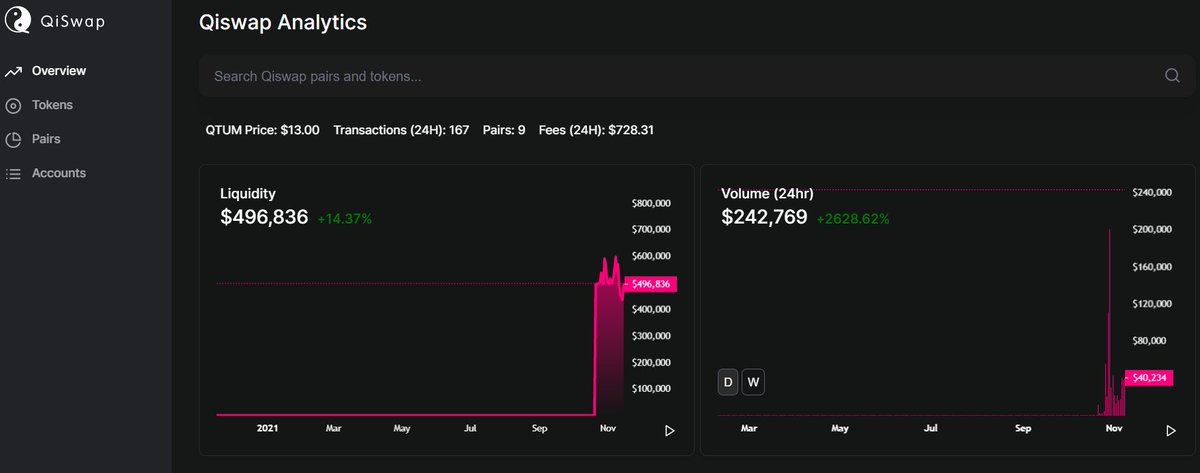Click the $240,000 axis label on Volume chart

[1151, 192]
